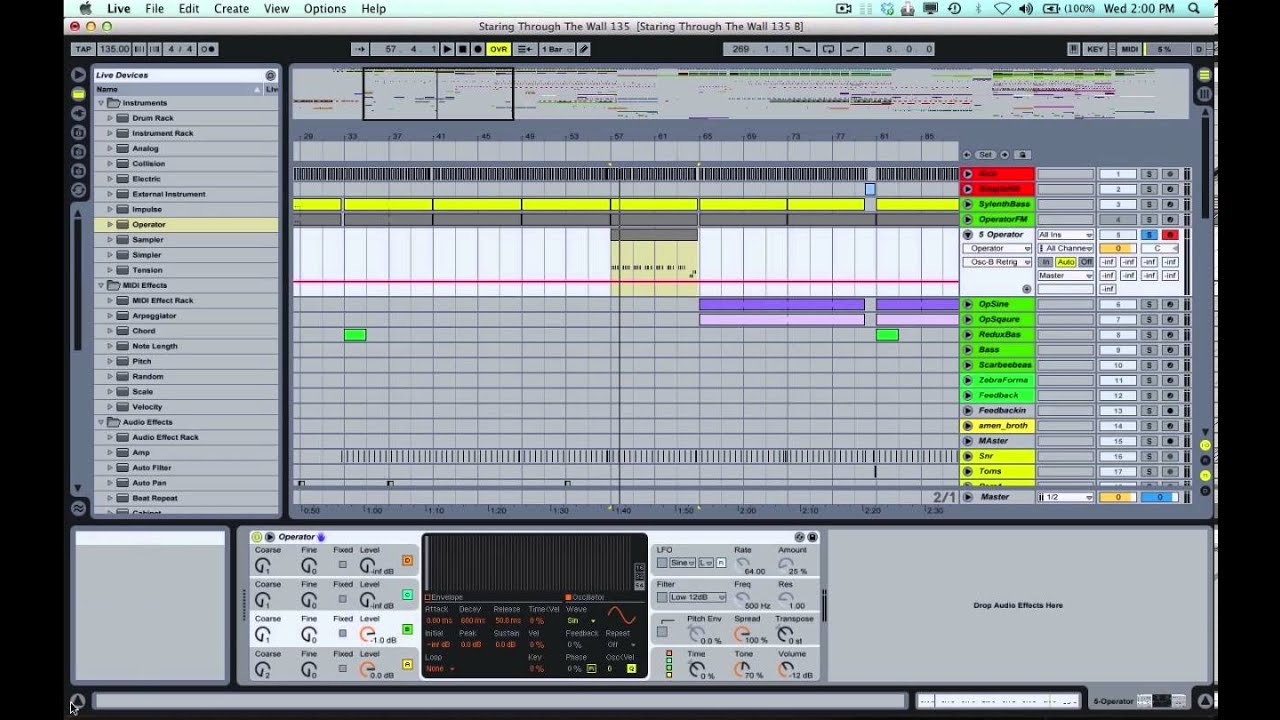The height and width of the screenshot is (720, 1280).
Task: Open the All Ins input dropdown
Action: tap(1064, 235)
